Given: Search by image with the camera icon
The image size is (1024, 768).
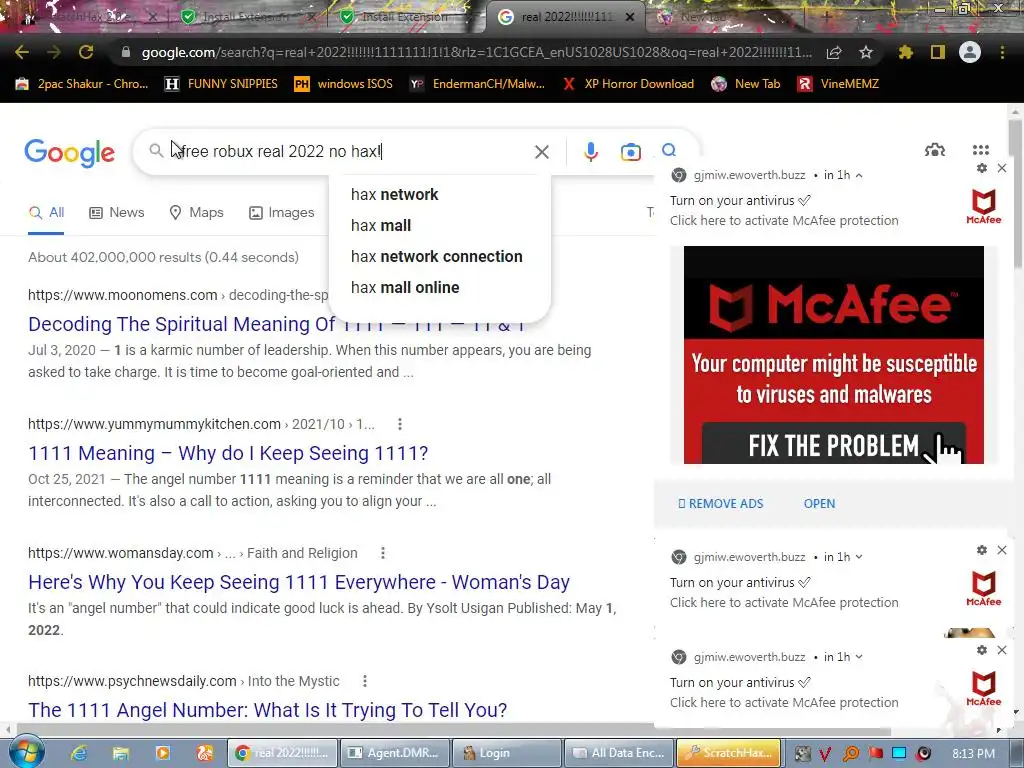Looking at the screenshot, I should pos(630,152).
